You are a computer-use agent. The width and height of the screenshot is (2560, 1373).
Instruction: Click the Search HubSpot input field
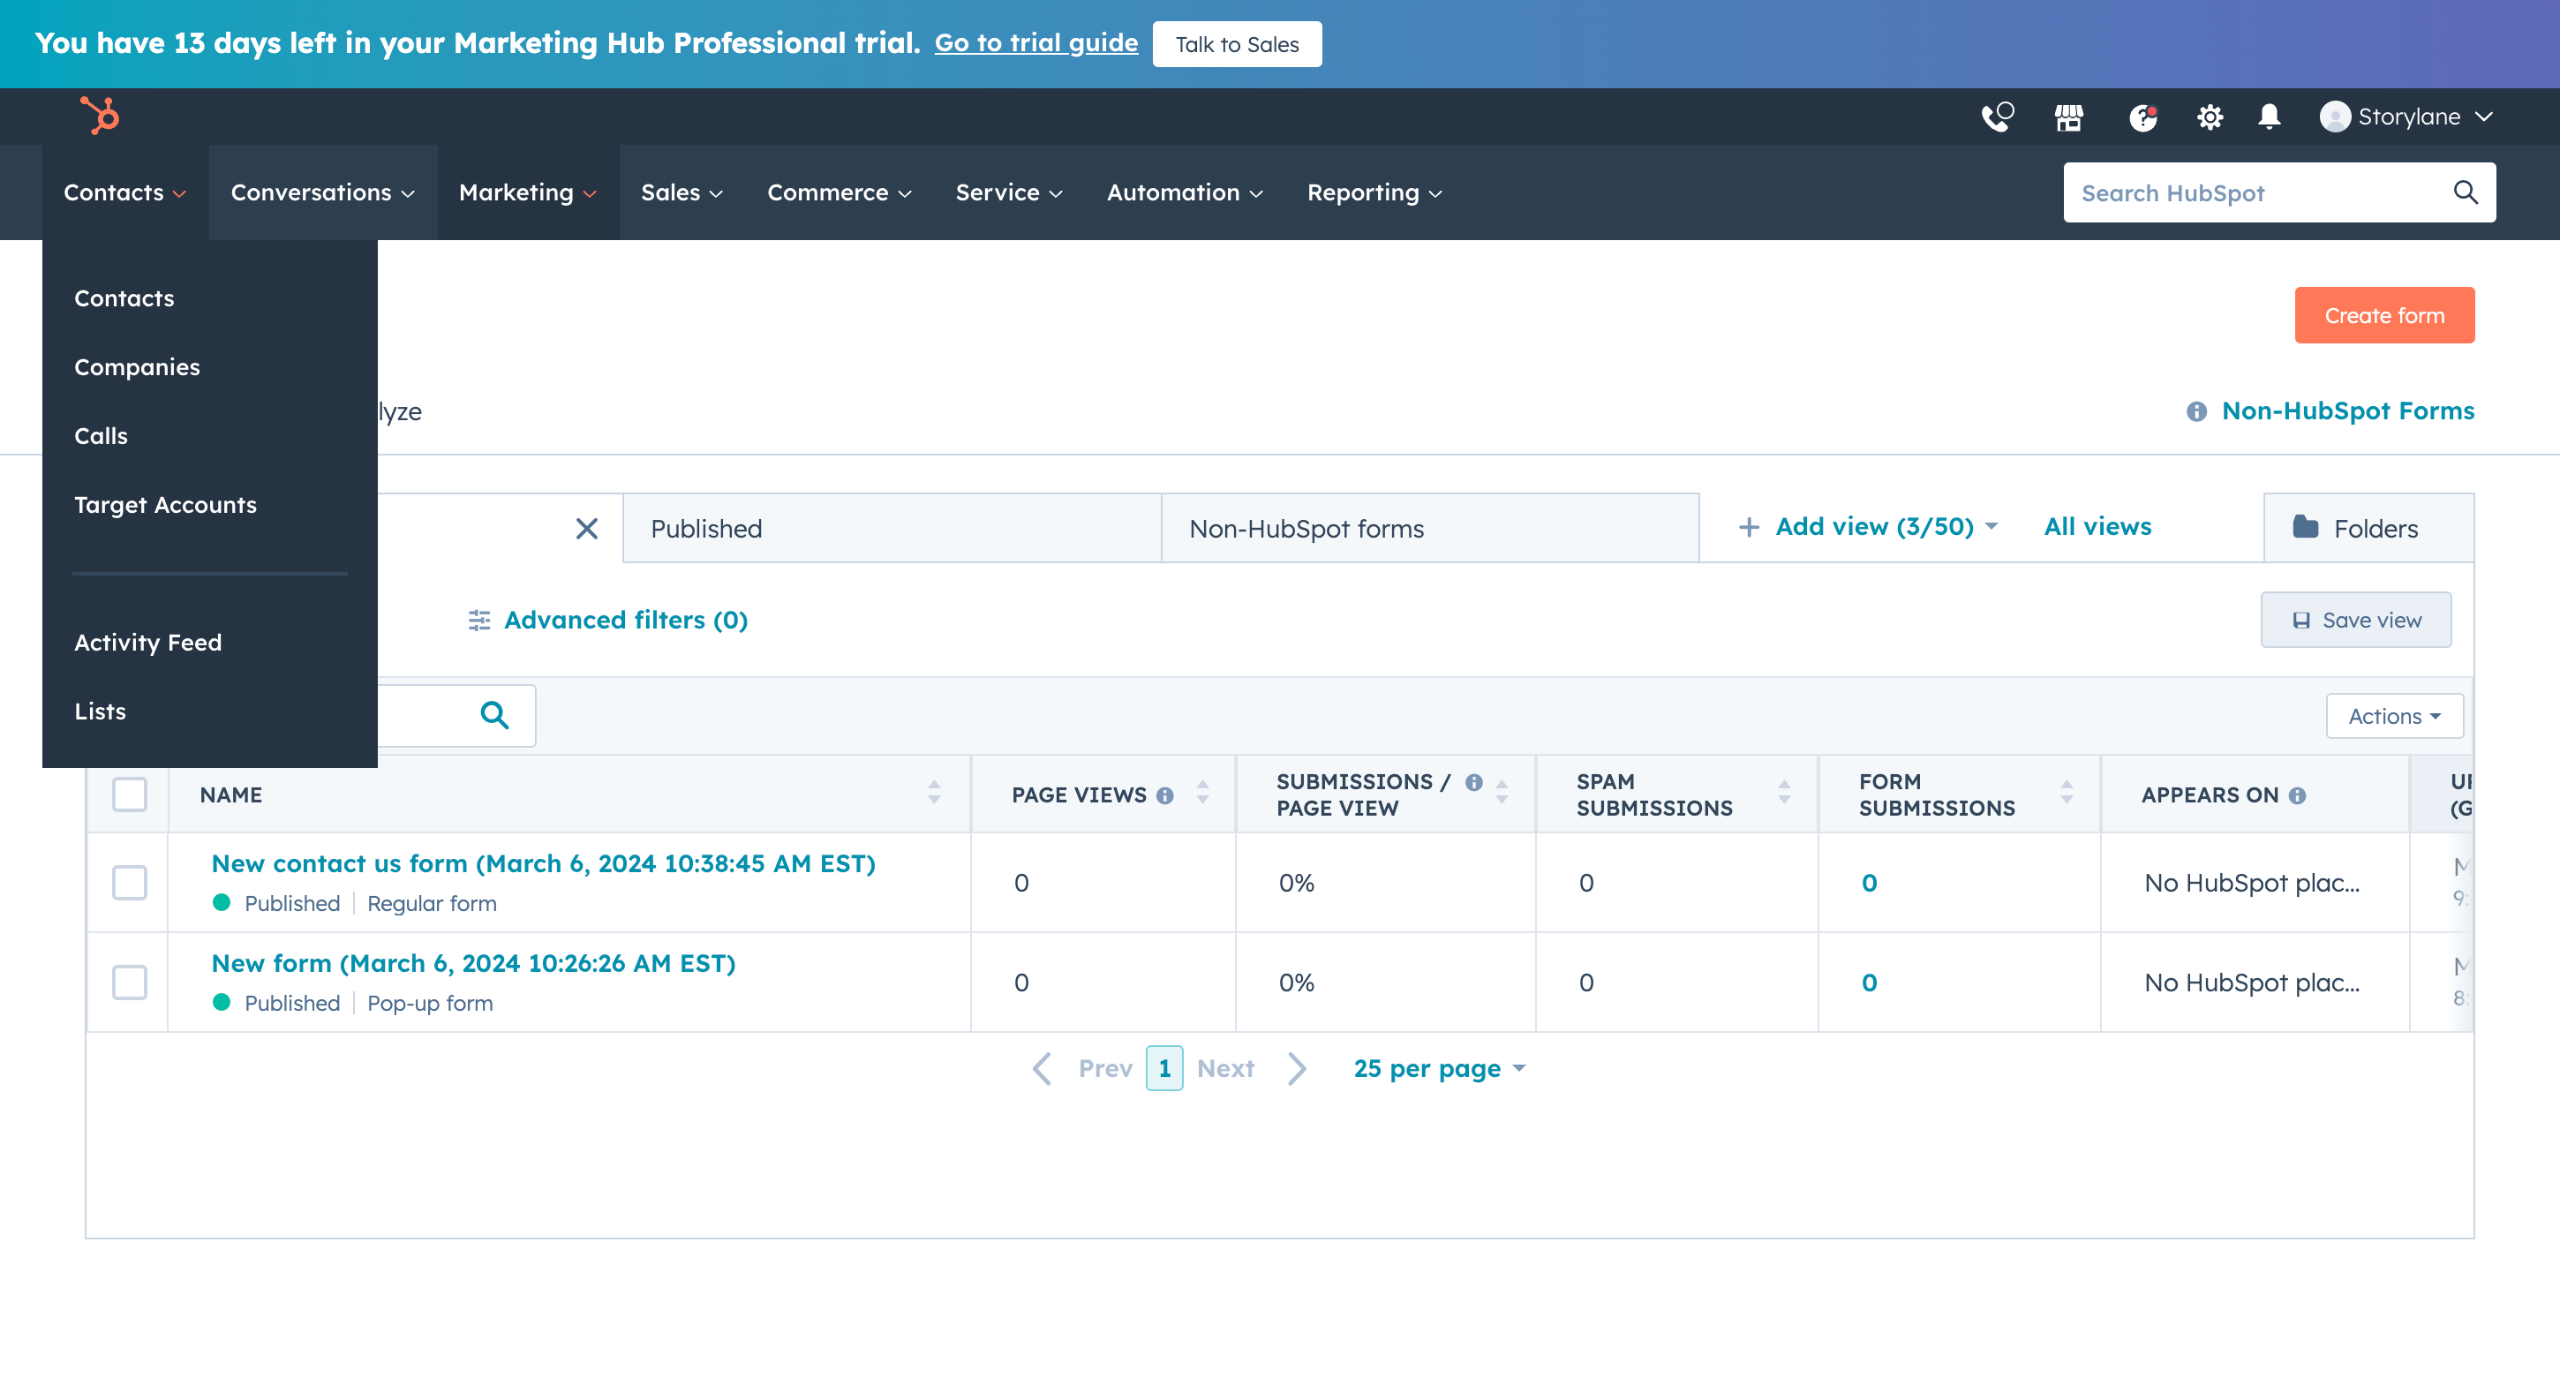click(2279, 192)
